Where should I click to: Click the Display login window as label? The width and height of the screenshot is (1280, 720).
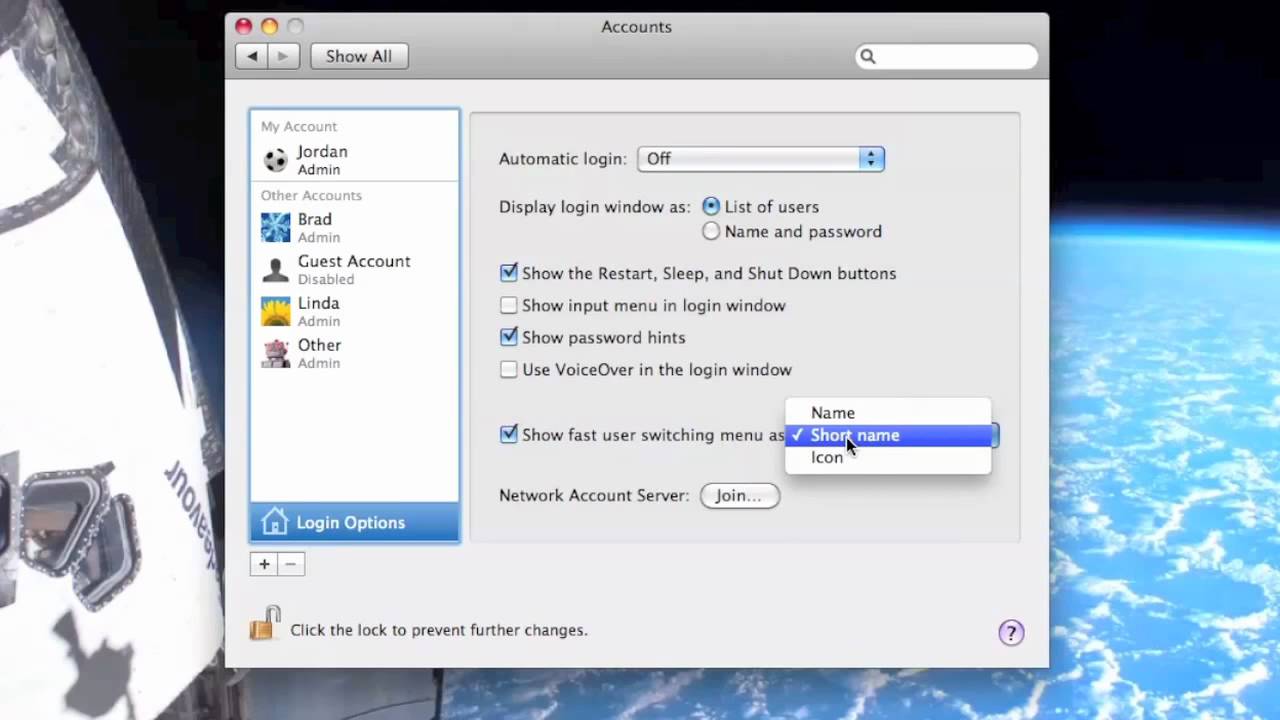(595, 207)
